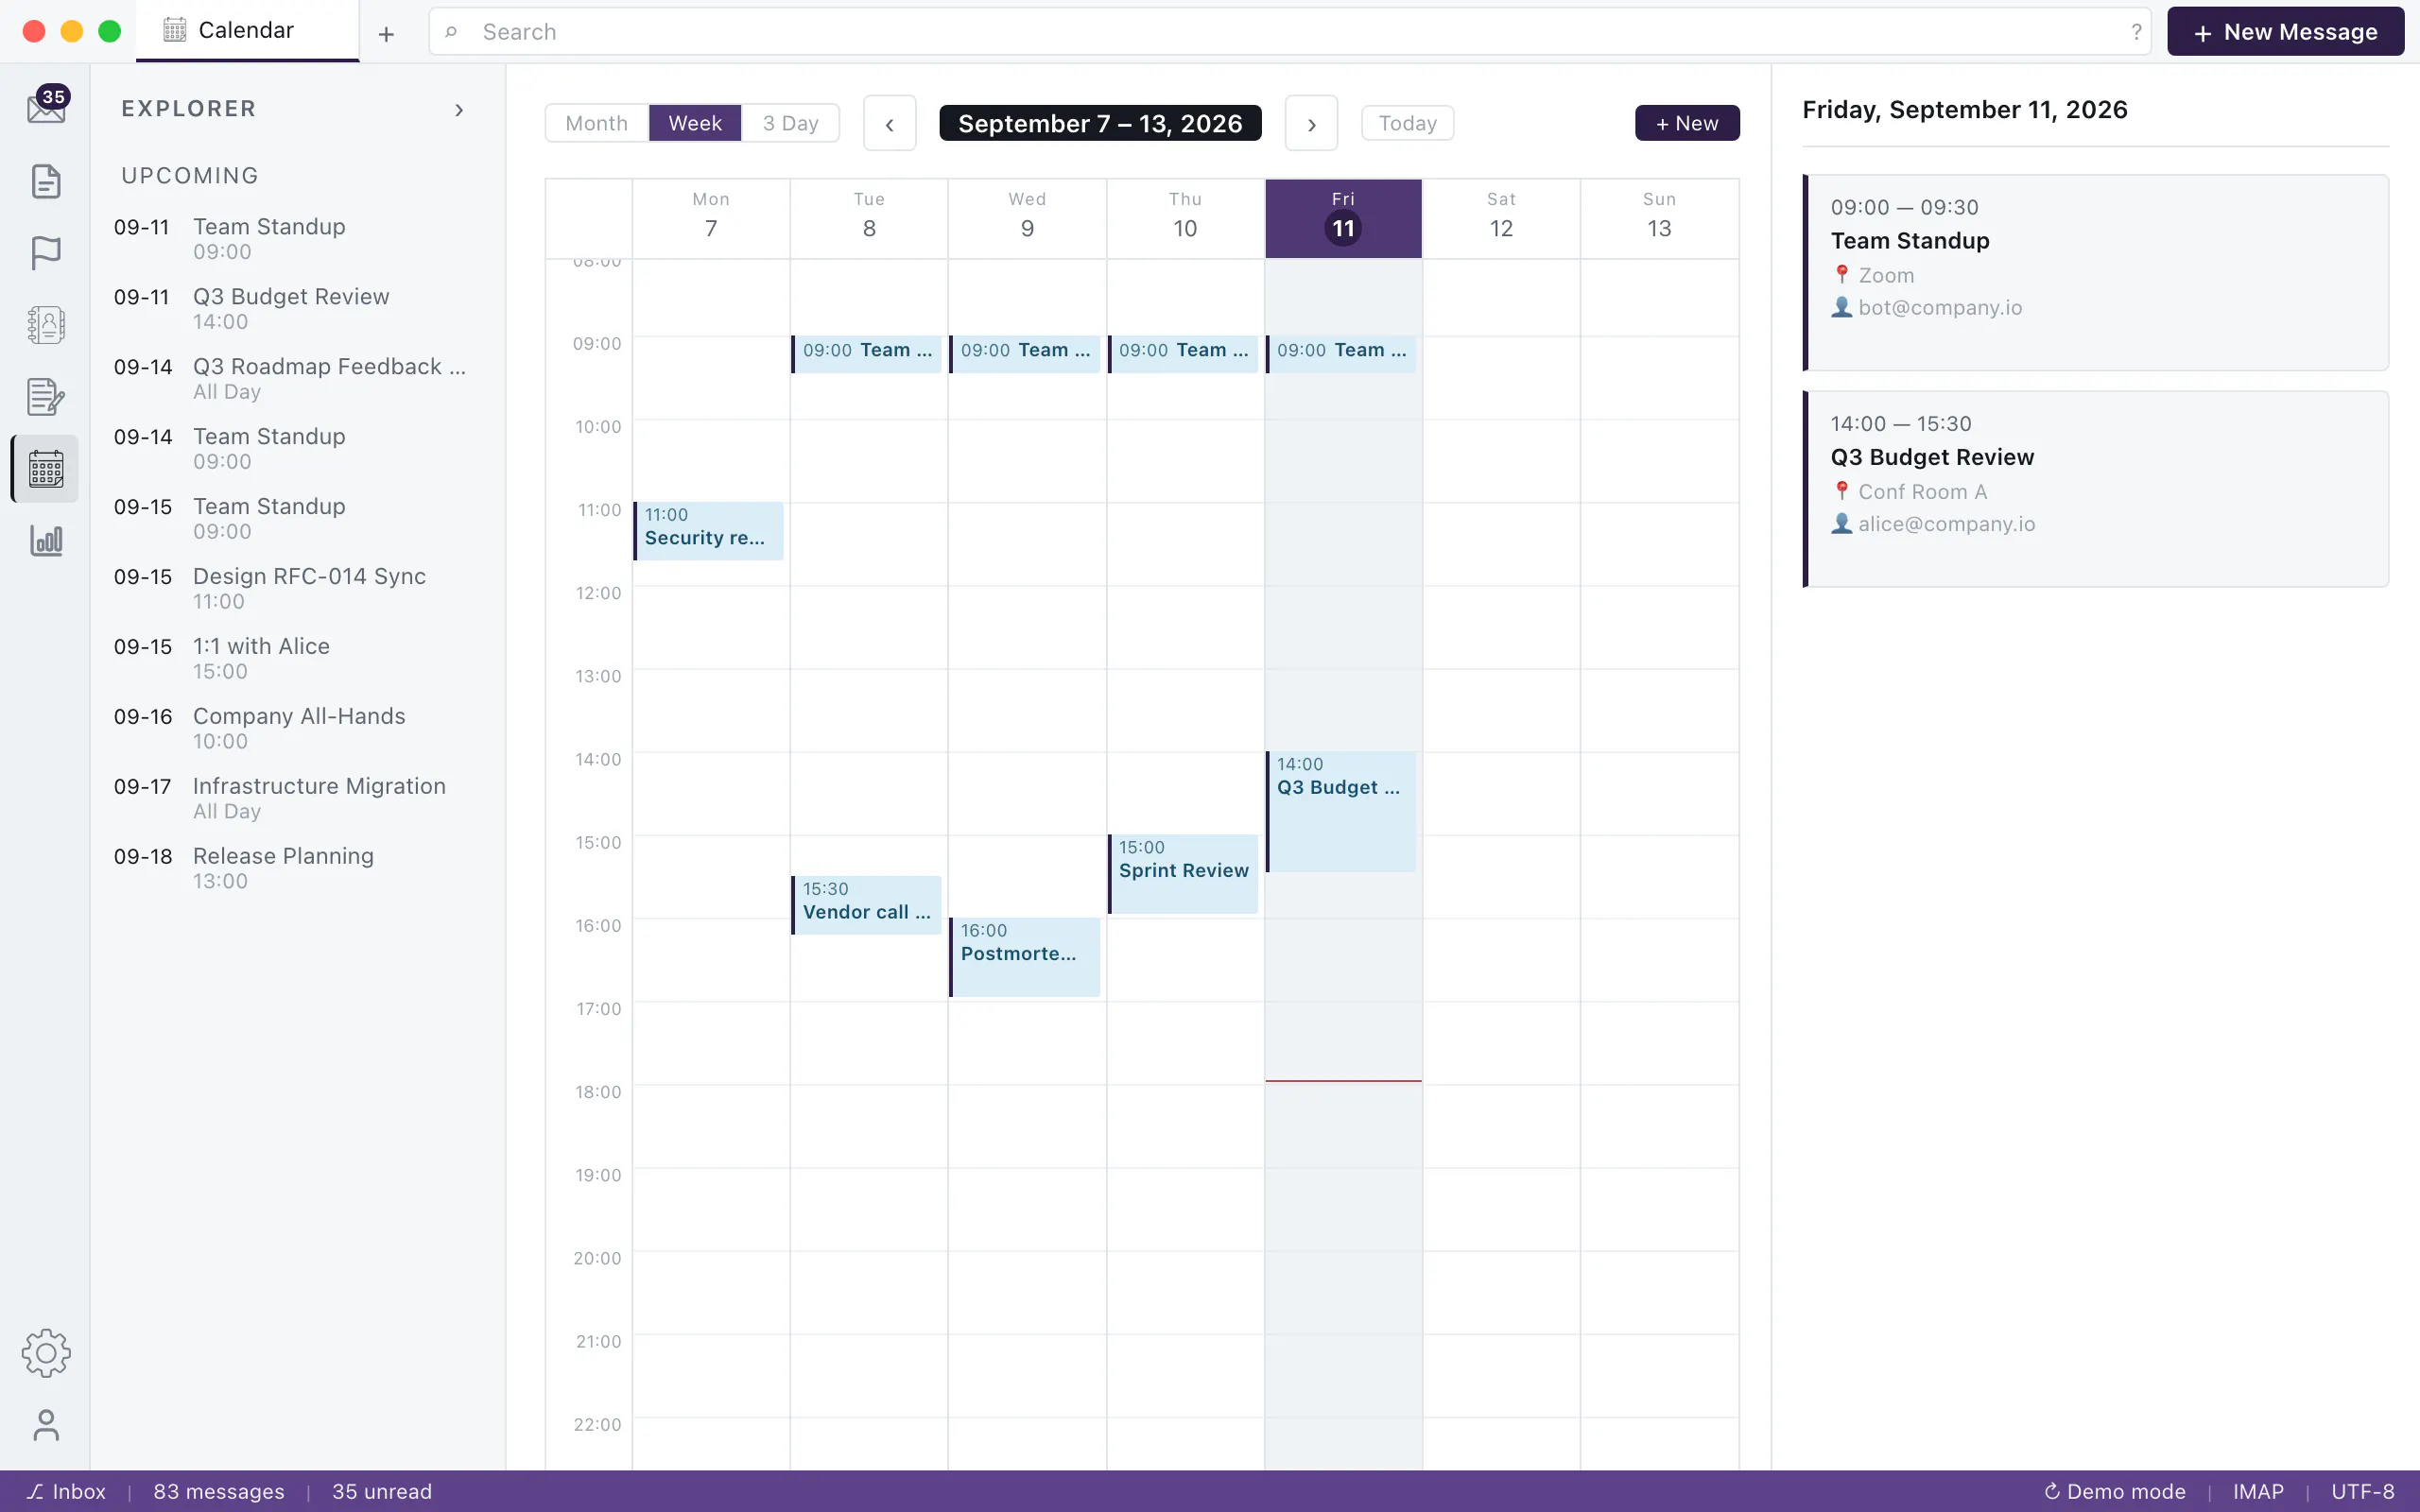Select Wednesday 9 column header
The height and width of the screenshot is (1512, 2420).
[x=1027, y=218]
